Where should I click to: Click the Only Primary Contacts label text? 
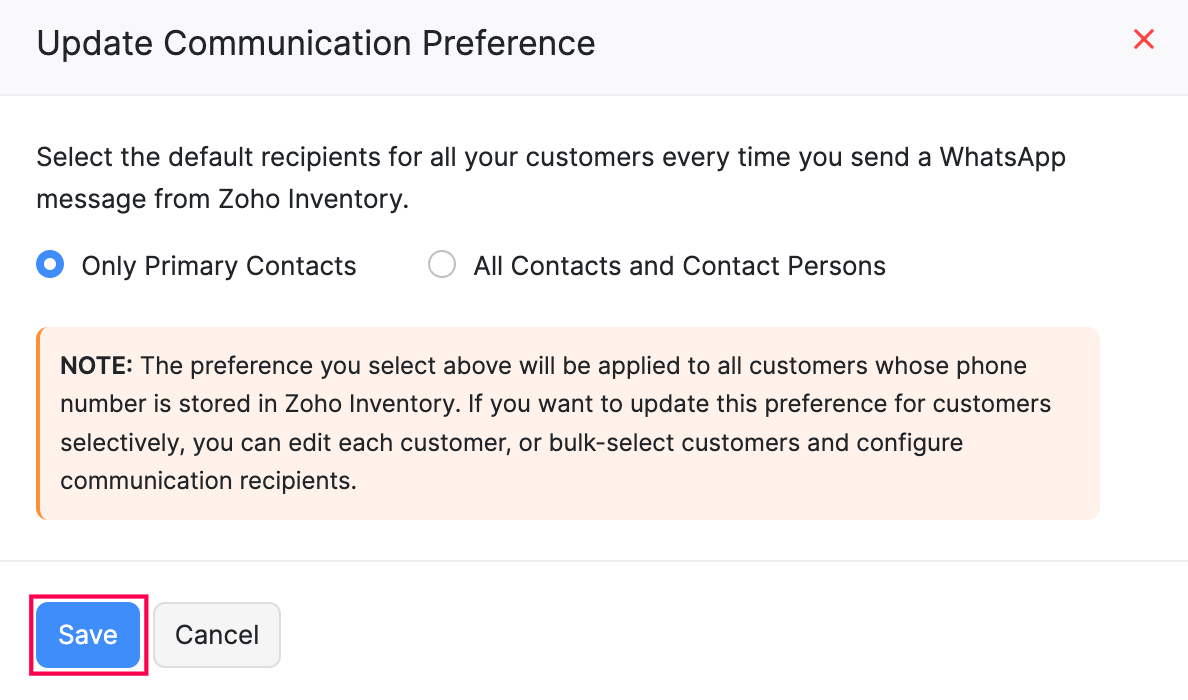pos(219,265)
